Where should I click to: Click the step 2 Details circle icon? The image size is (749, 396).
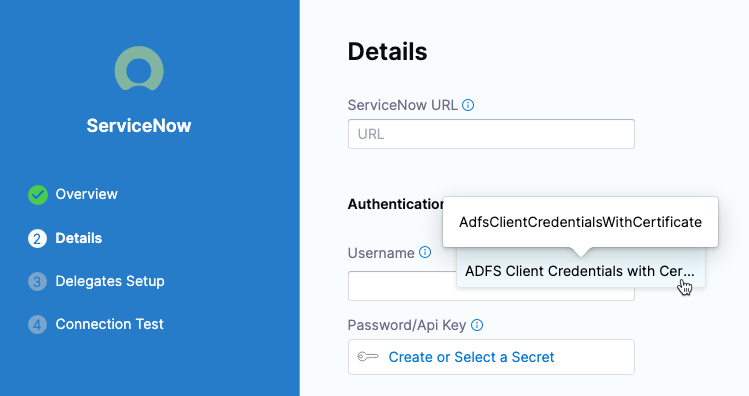[37, 238]
